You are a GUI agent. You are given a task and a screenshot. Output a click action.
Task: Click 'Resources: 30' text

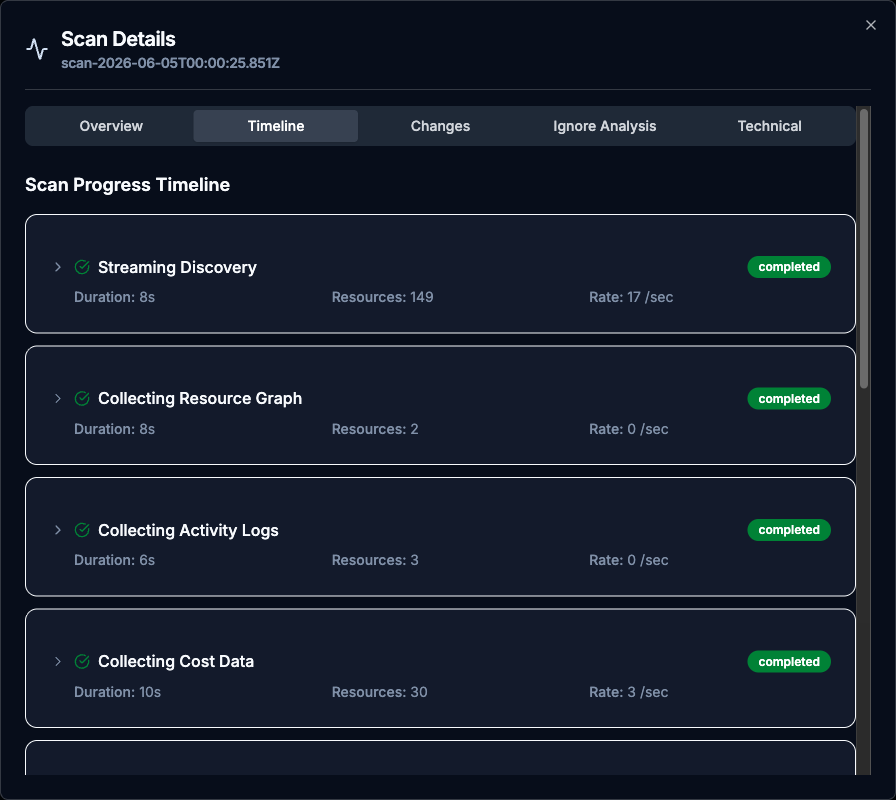click(x=379, y=692)
